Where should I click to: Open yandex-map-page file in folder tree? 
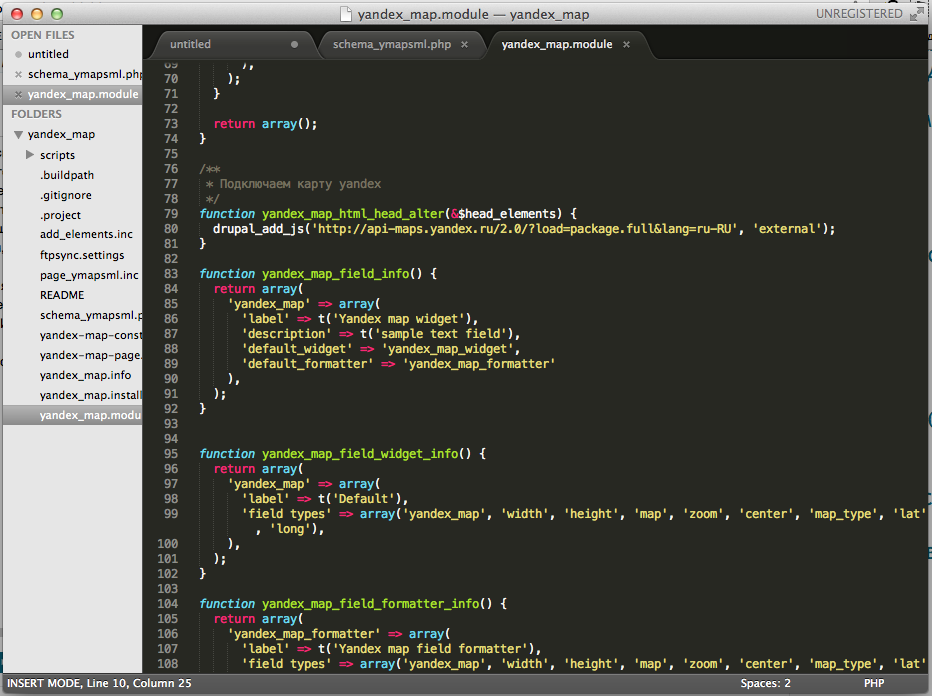(x=91, y=355)
